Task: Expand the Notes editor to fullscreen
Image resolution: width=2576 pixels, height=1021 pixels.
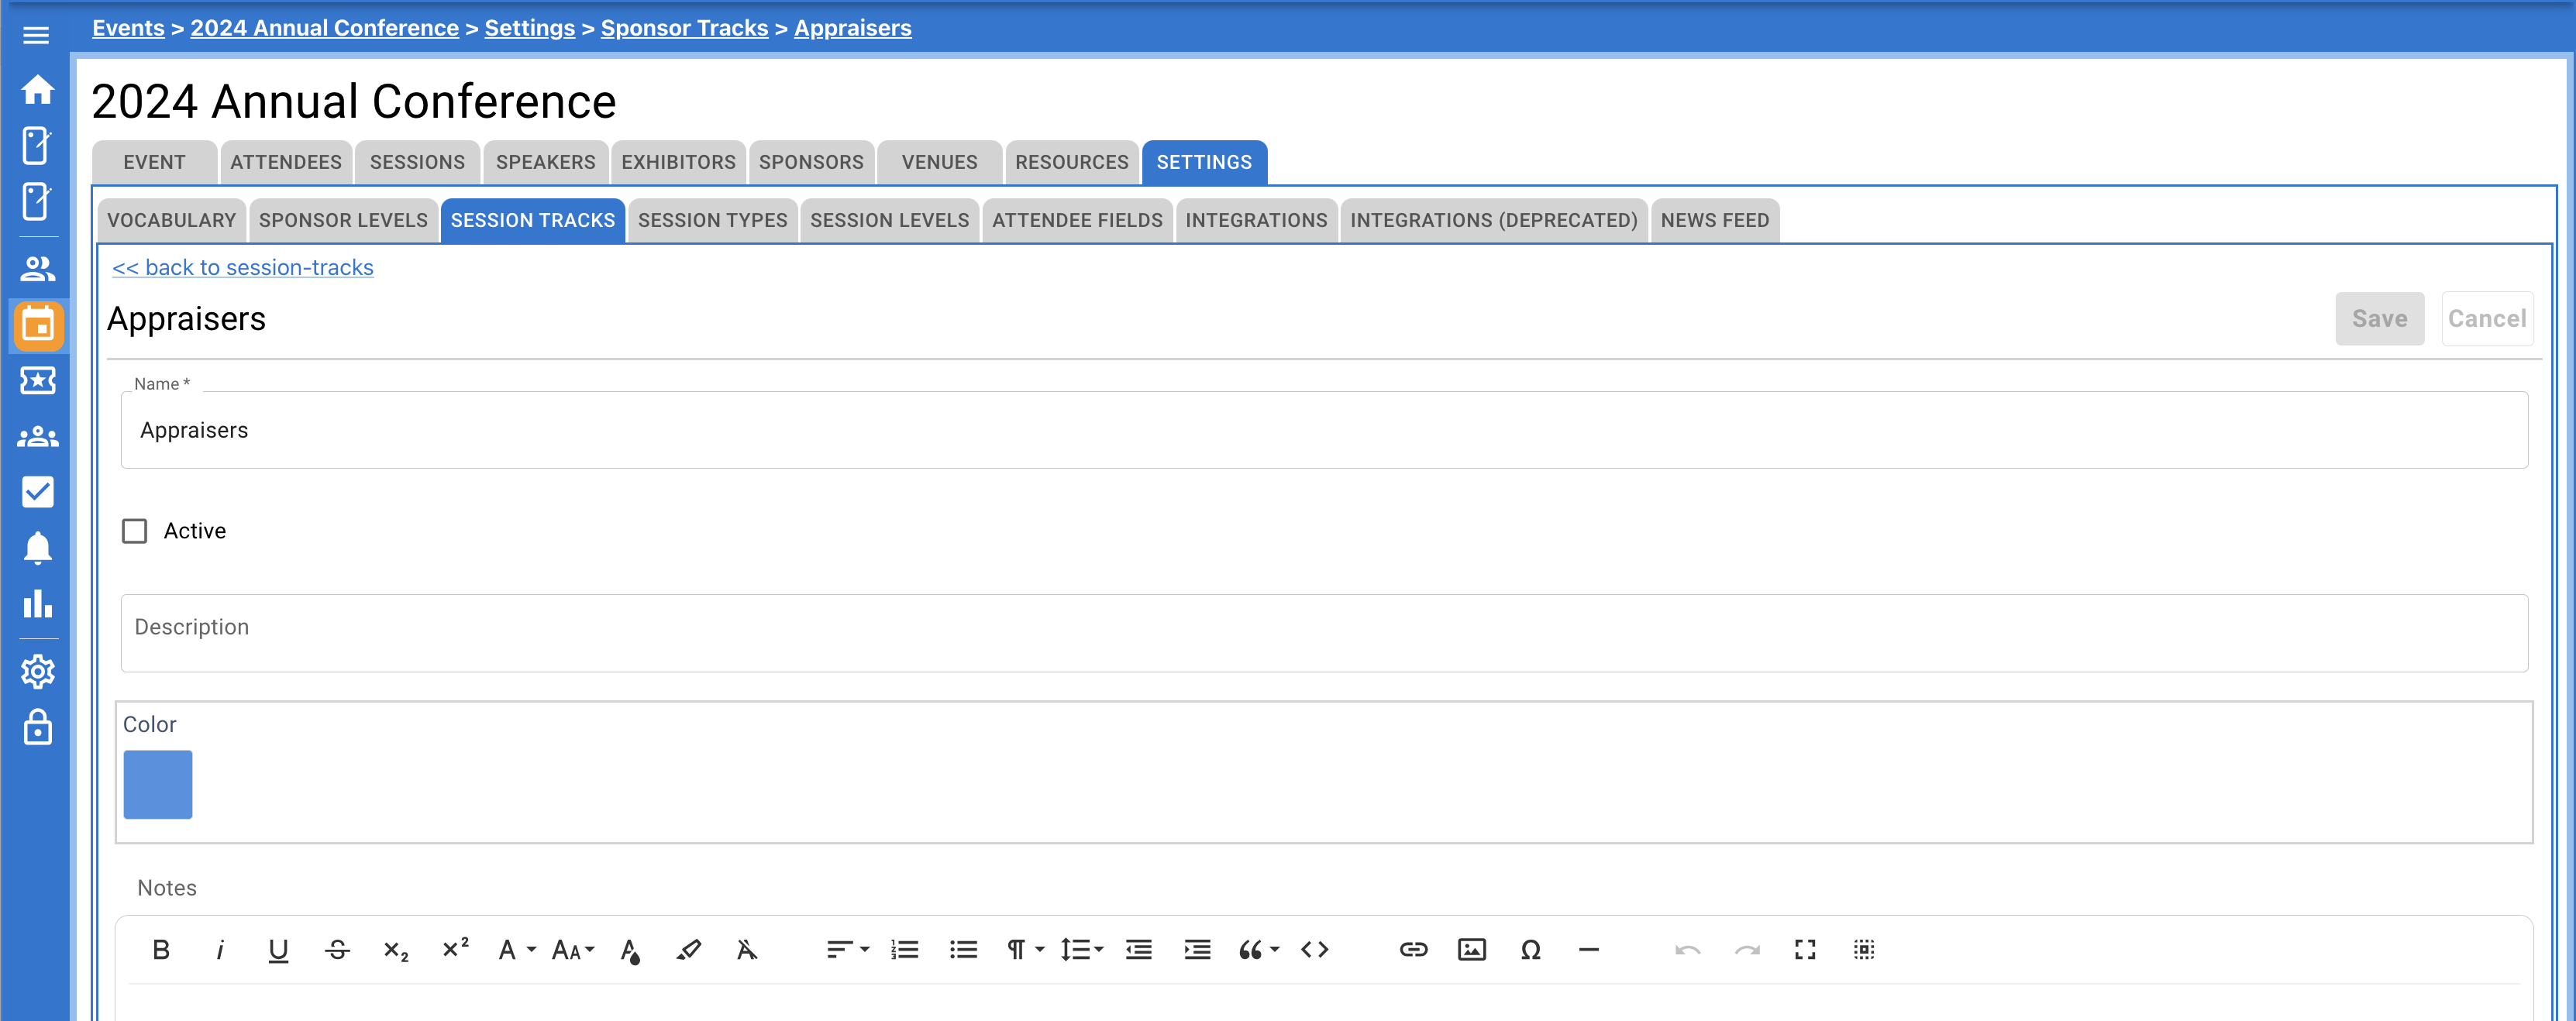Action: pos(1805,950)
